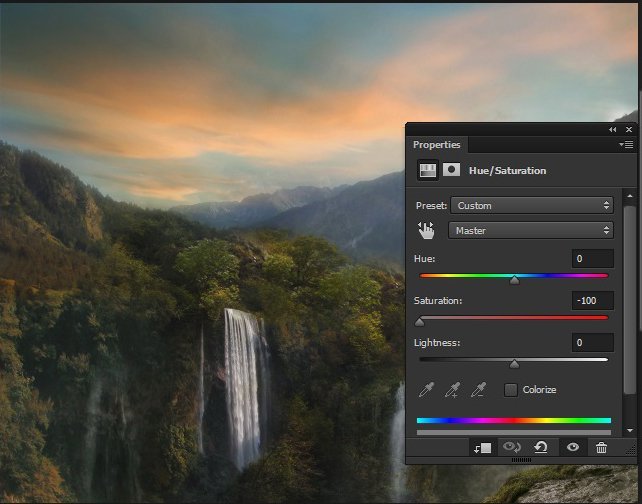Open the Preset dropdown showing Custom
The image size is (642, 504).
(x=531, y=205)
